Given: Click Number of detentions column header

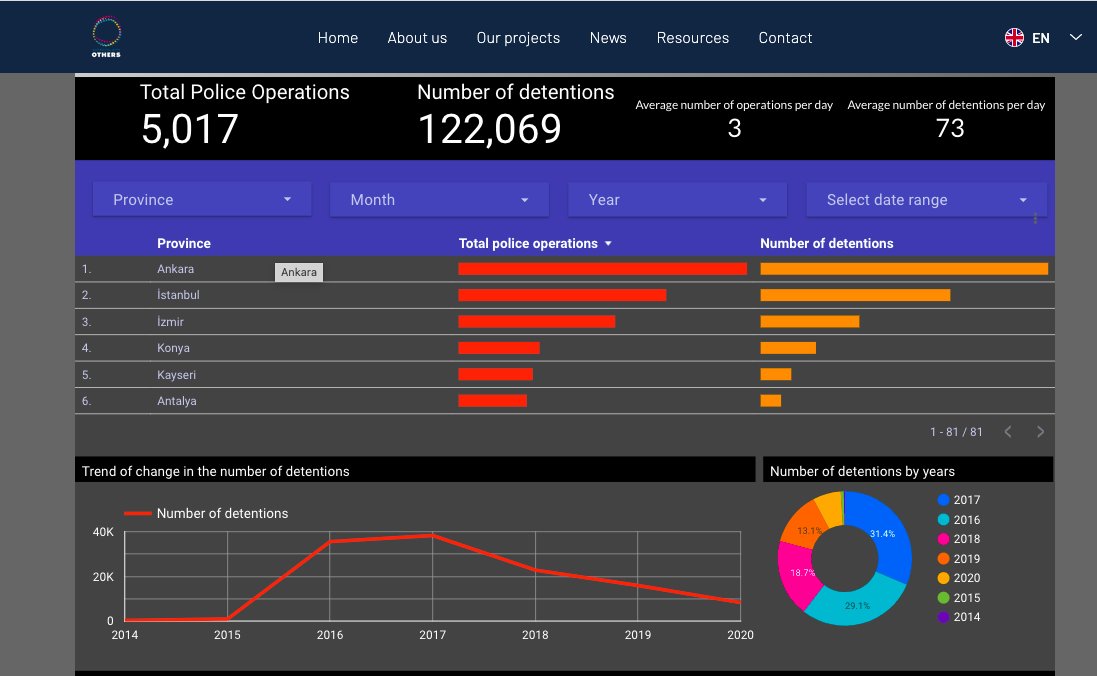Looking at the screenshot, I should pyautogui.click(x=826, y=244).
